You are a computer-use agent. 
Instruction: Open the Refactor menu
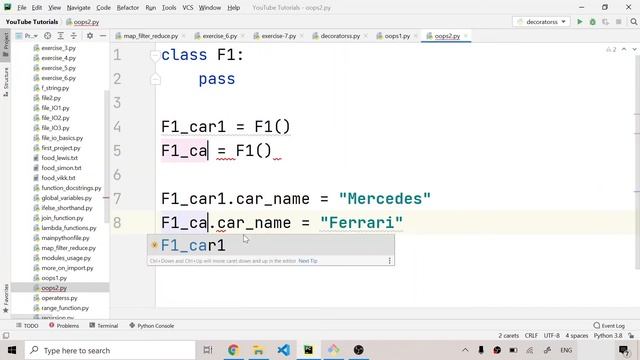[x=128, y=7]
